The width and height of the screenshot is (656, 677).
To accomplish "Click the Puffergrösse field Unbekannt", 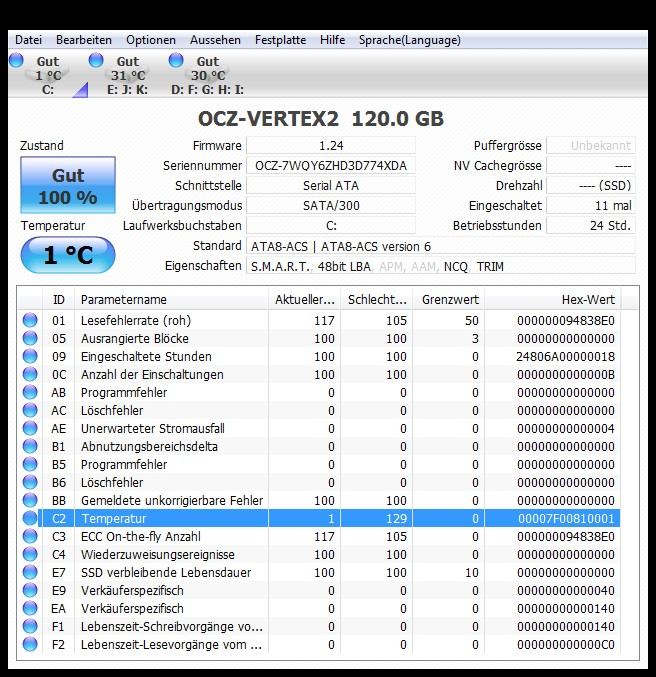I will [x=591, y=146].
